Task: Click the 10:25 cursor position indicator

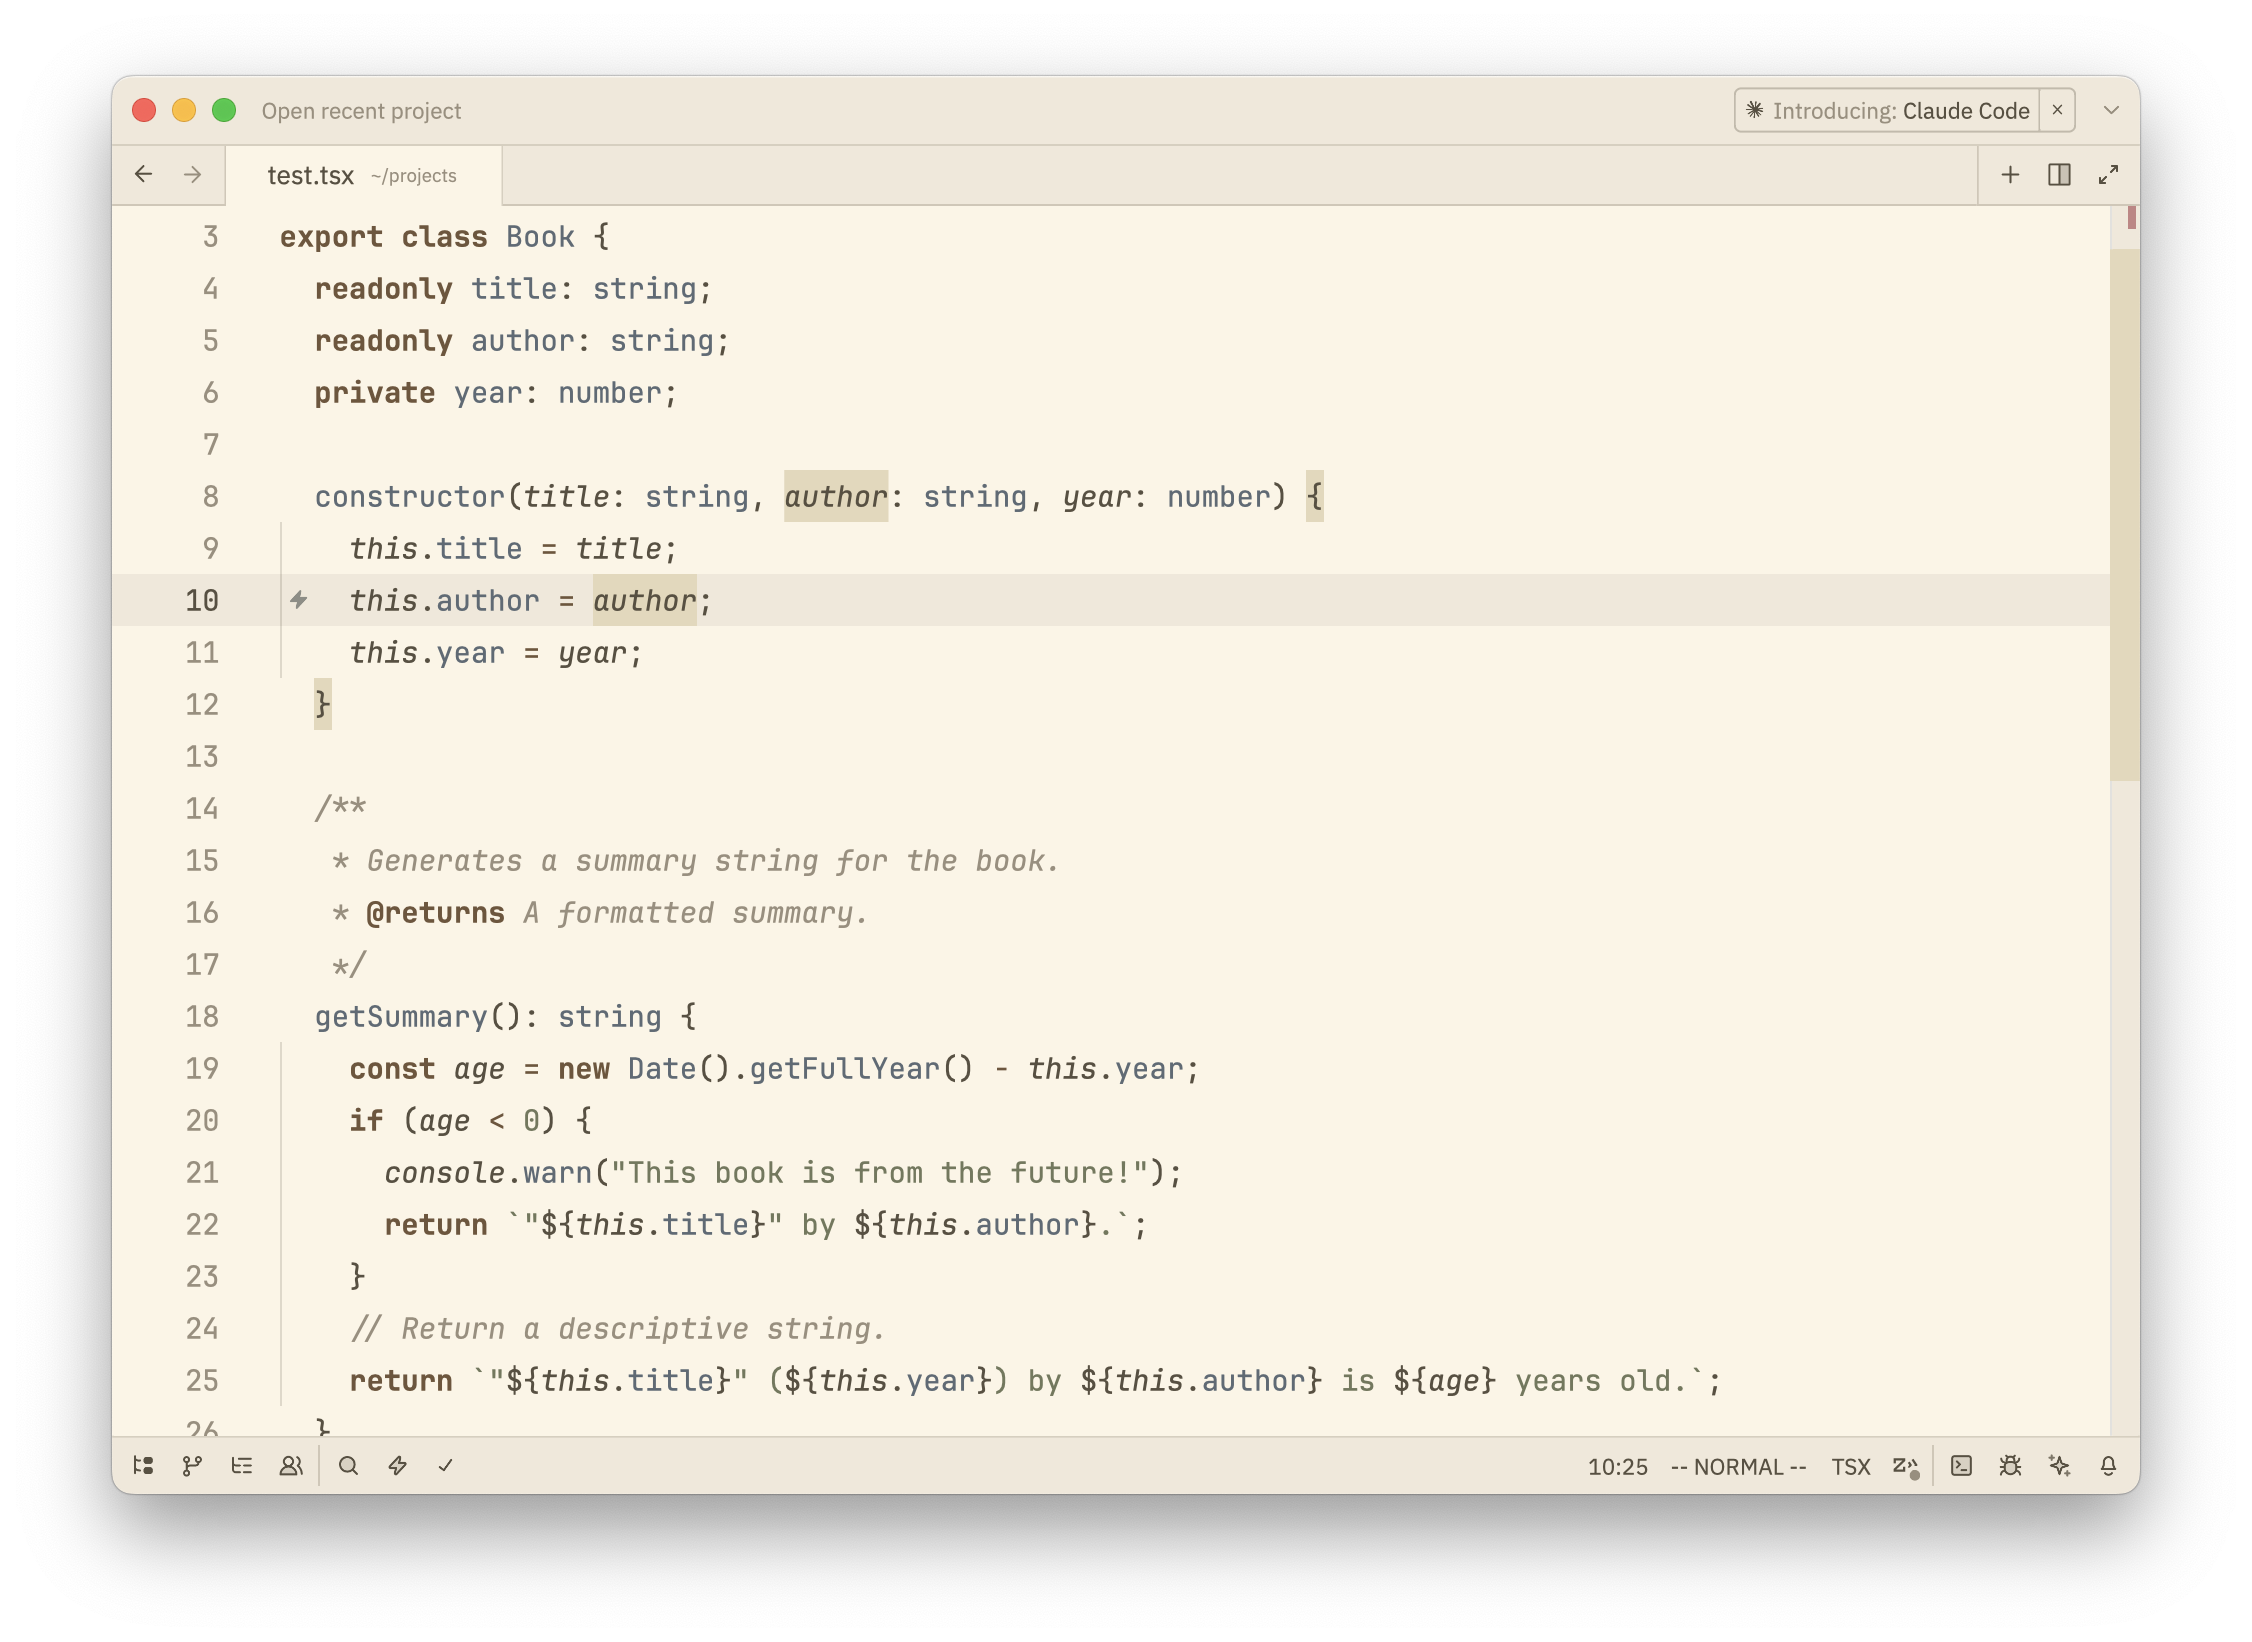Action: [x=1617, y=1466]
